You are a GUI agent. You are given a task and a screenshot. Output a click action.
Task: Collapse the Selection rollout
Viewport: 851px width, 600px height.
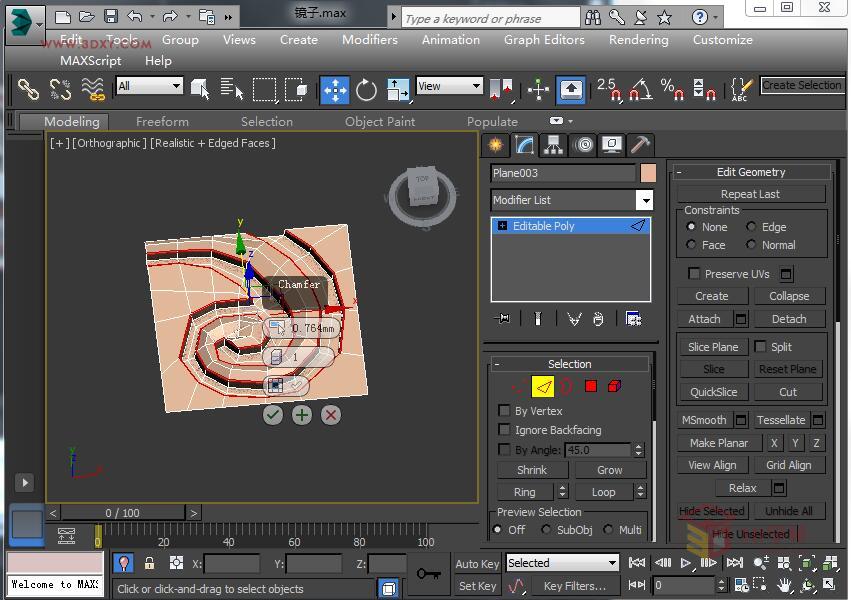click(x=497, y=363)
